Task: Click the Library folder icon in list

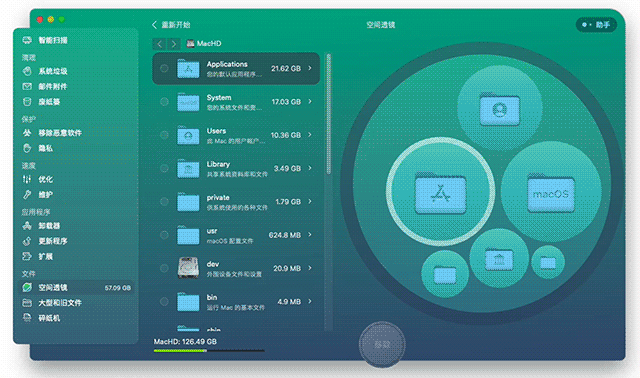Action: pos(188,169)
